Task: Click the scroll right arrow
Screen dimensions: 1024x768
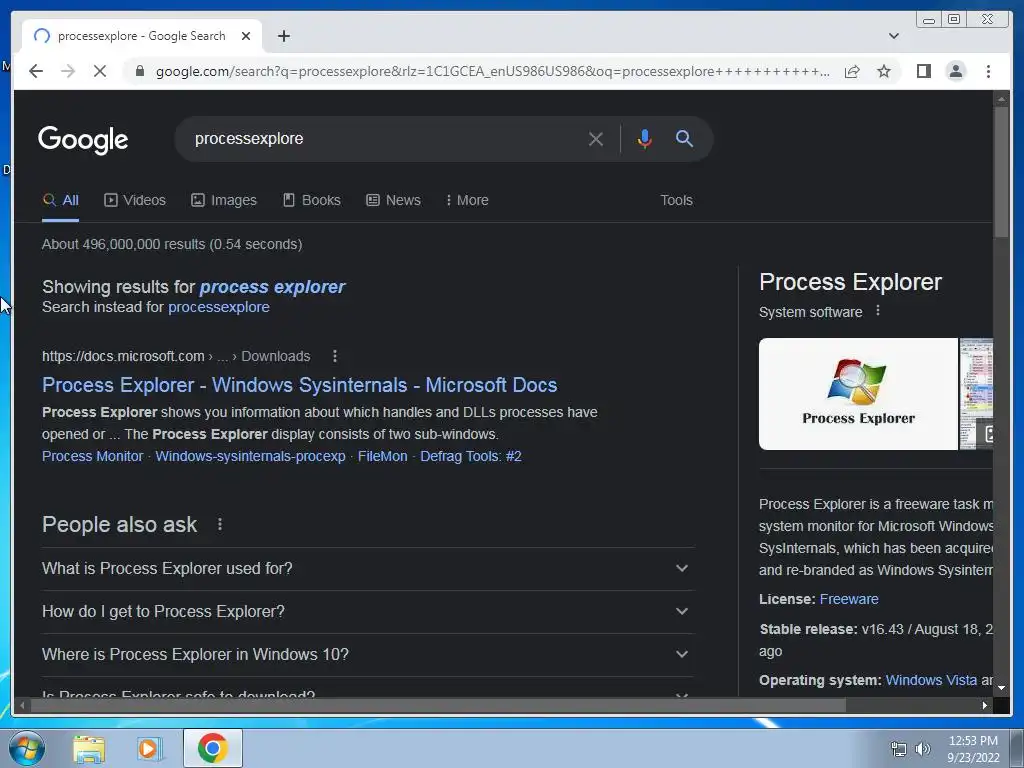Action: 985,705
